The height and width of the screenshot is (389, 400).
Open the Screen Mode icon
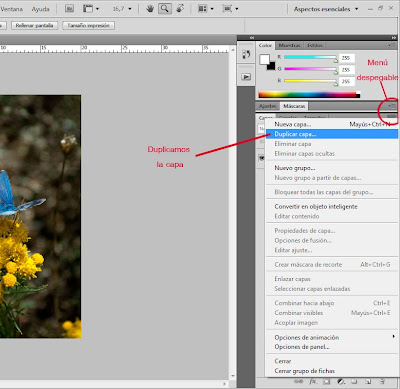227,9
